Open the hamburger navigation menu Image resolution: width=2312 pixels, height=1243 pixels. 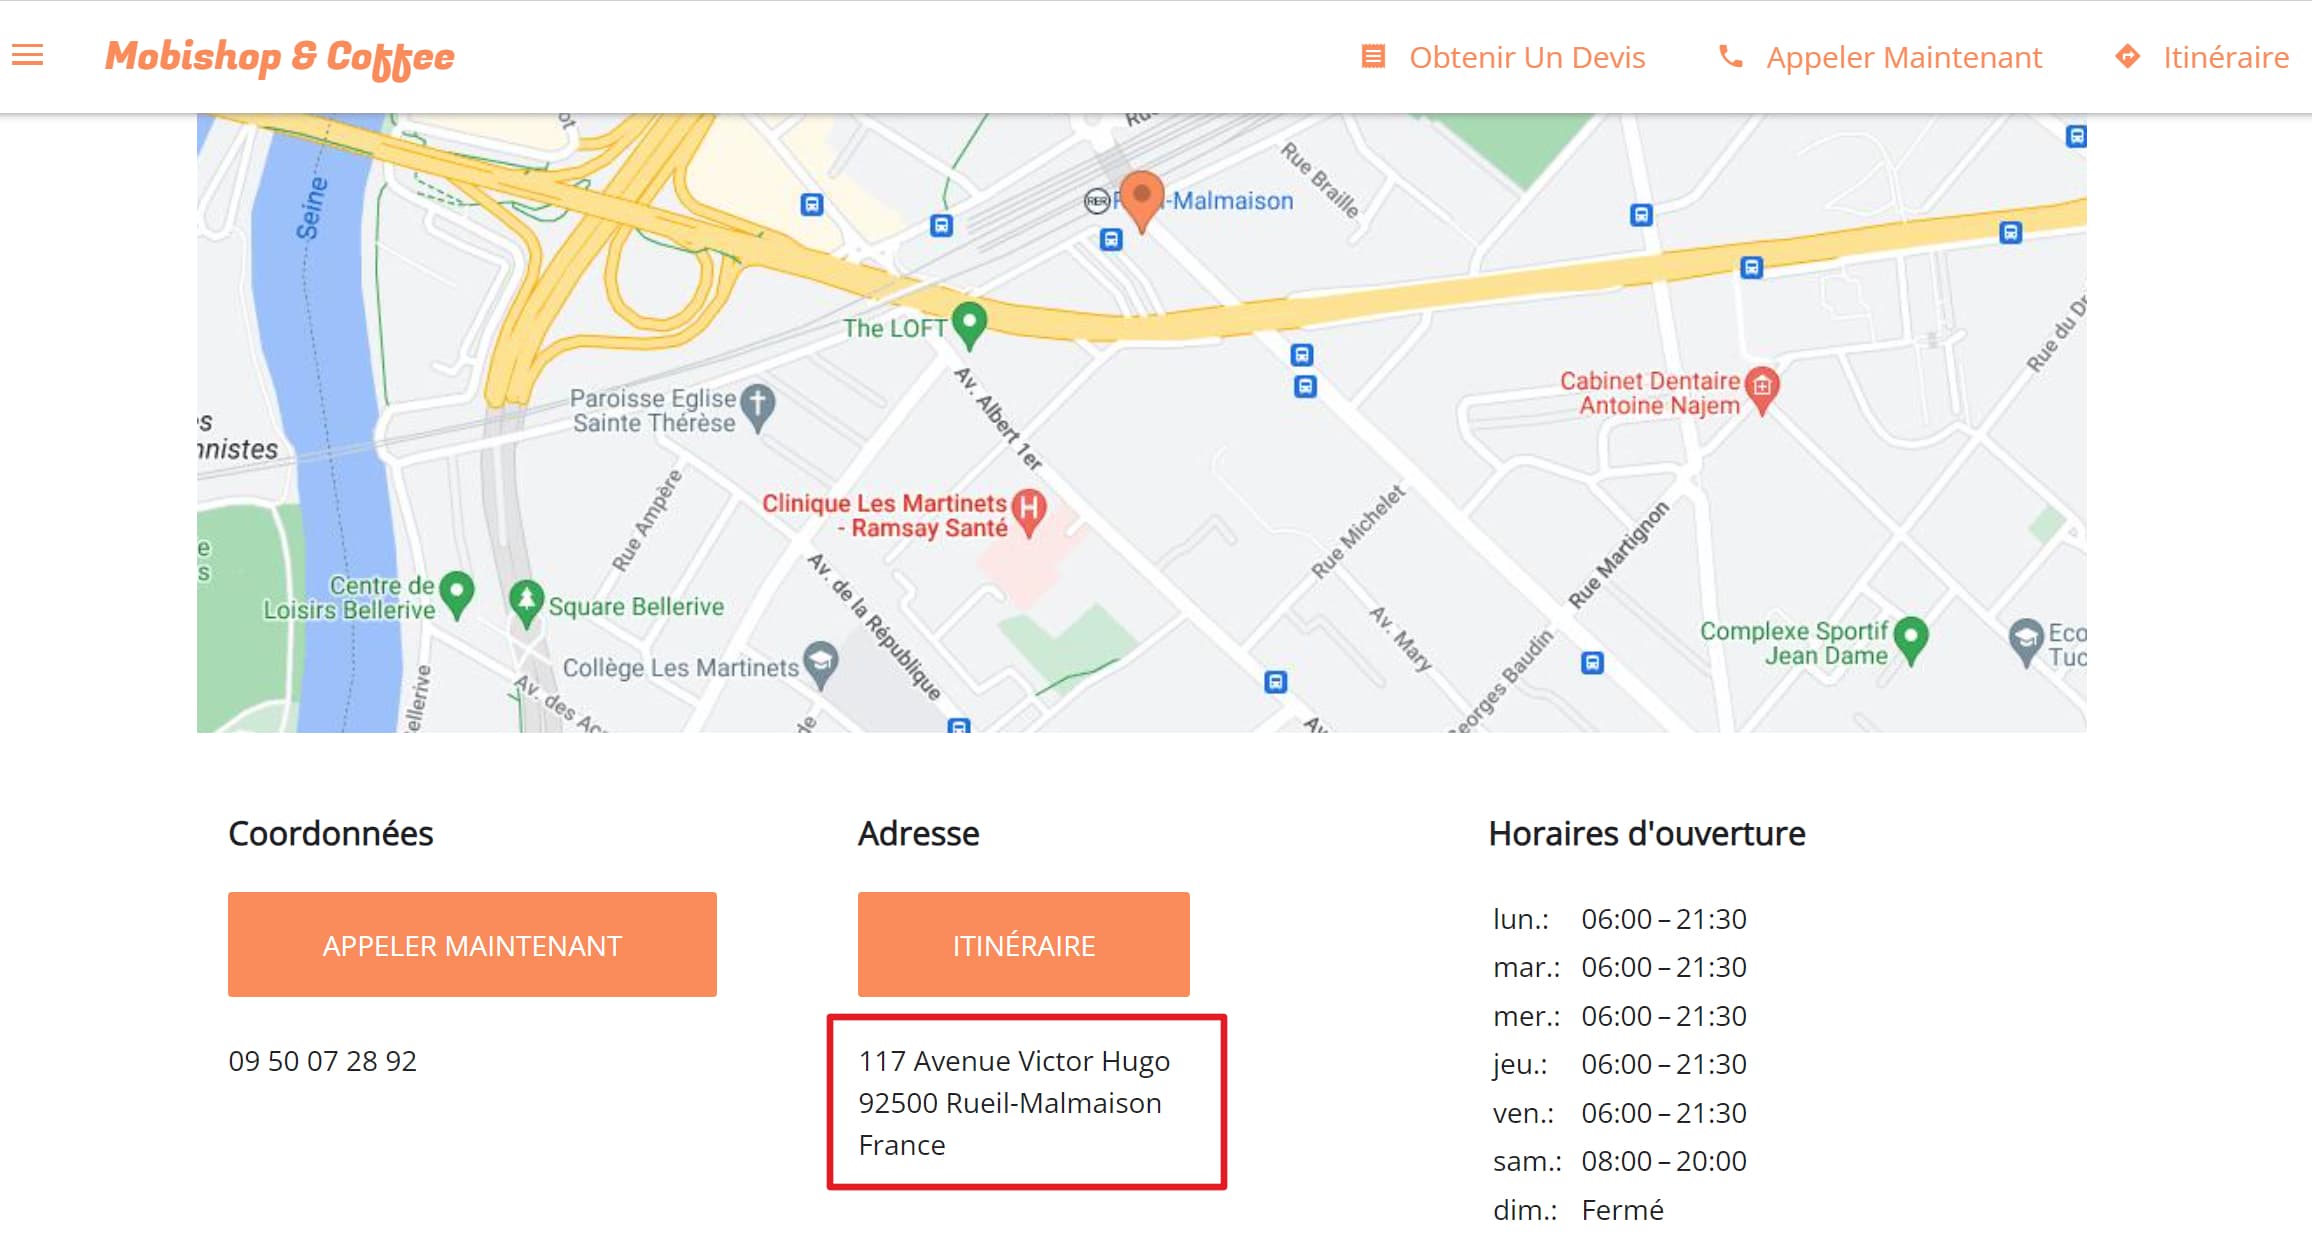27,55
